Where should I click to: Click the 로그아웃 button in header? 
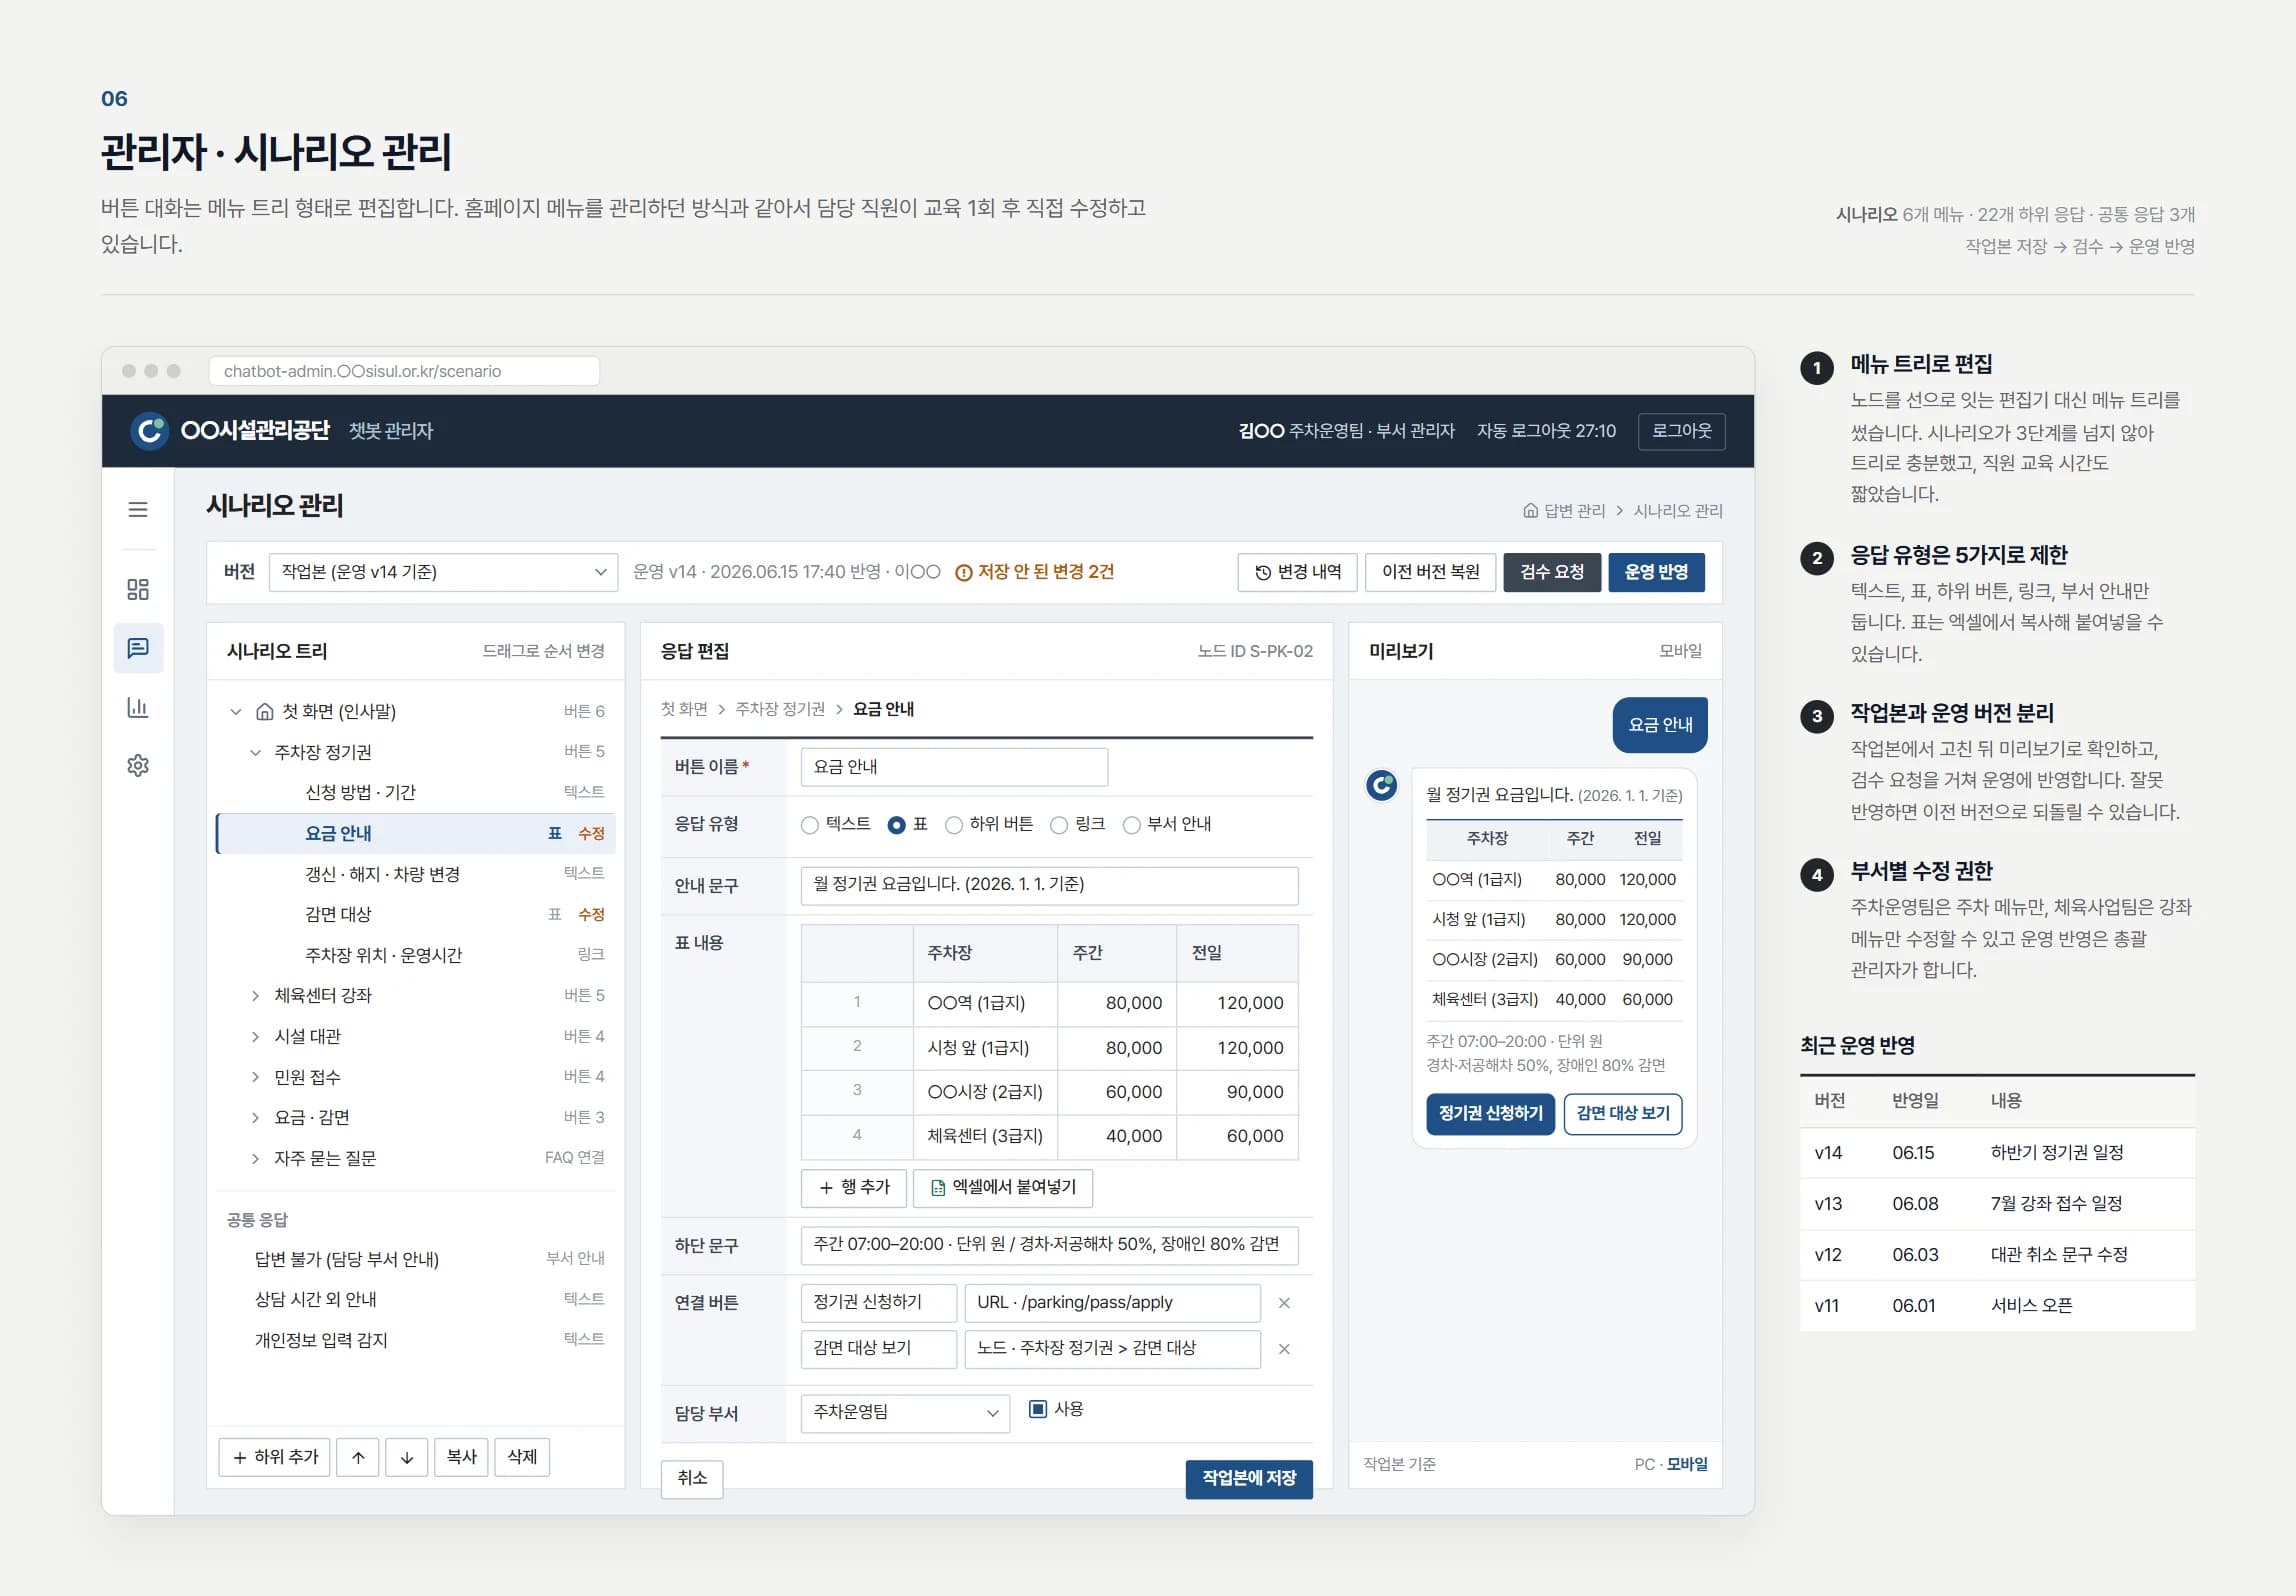(1682, 431)
